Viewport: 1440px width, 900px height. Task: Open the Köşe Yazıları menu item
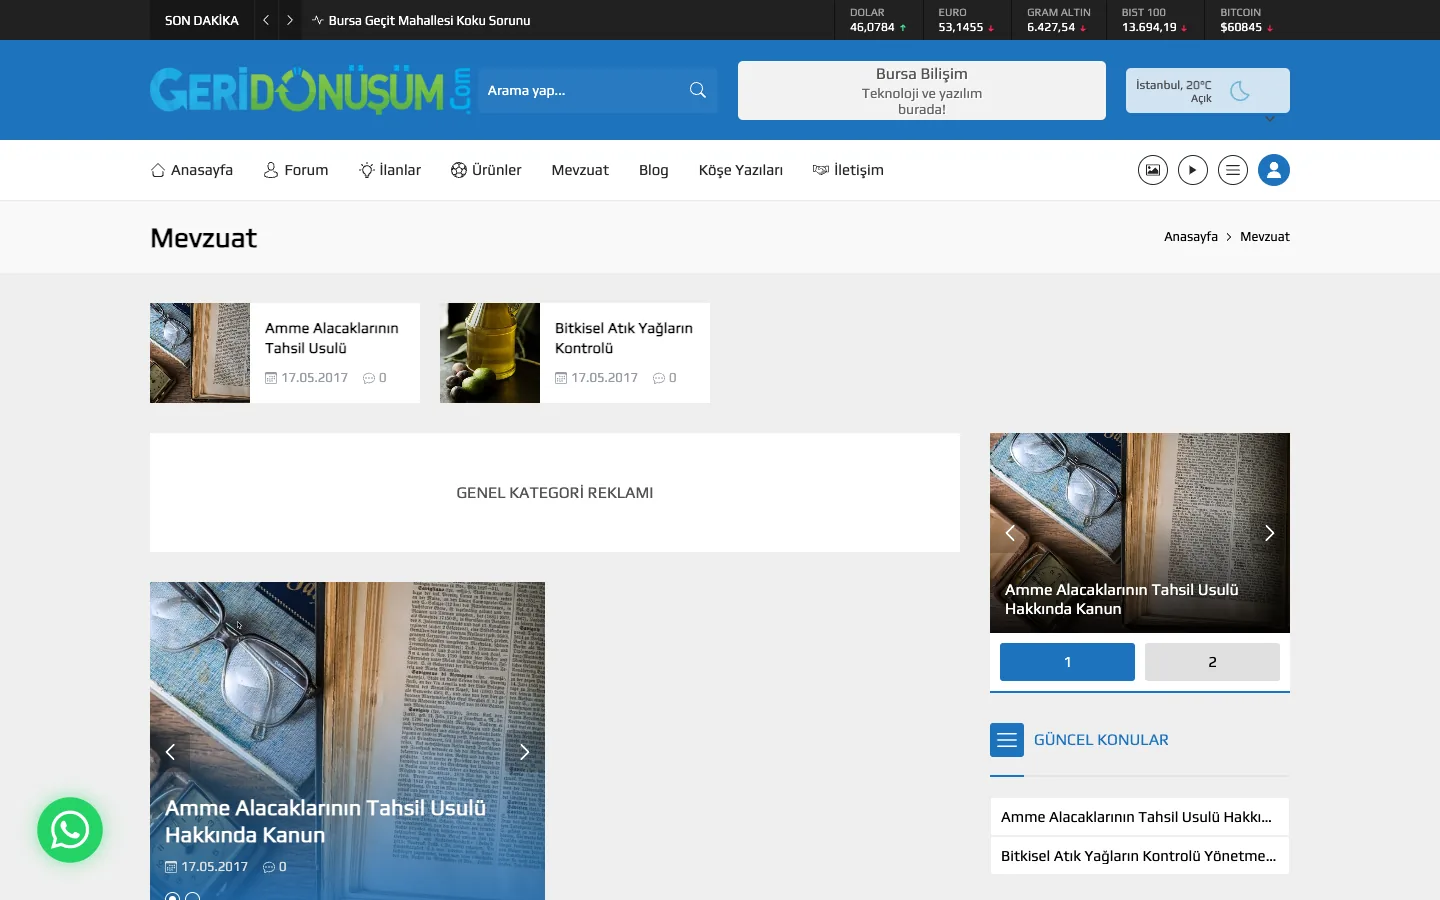(741, 170)
